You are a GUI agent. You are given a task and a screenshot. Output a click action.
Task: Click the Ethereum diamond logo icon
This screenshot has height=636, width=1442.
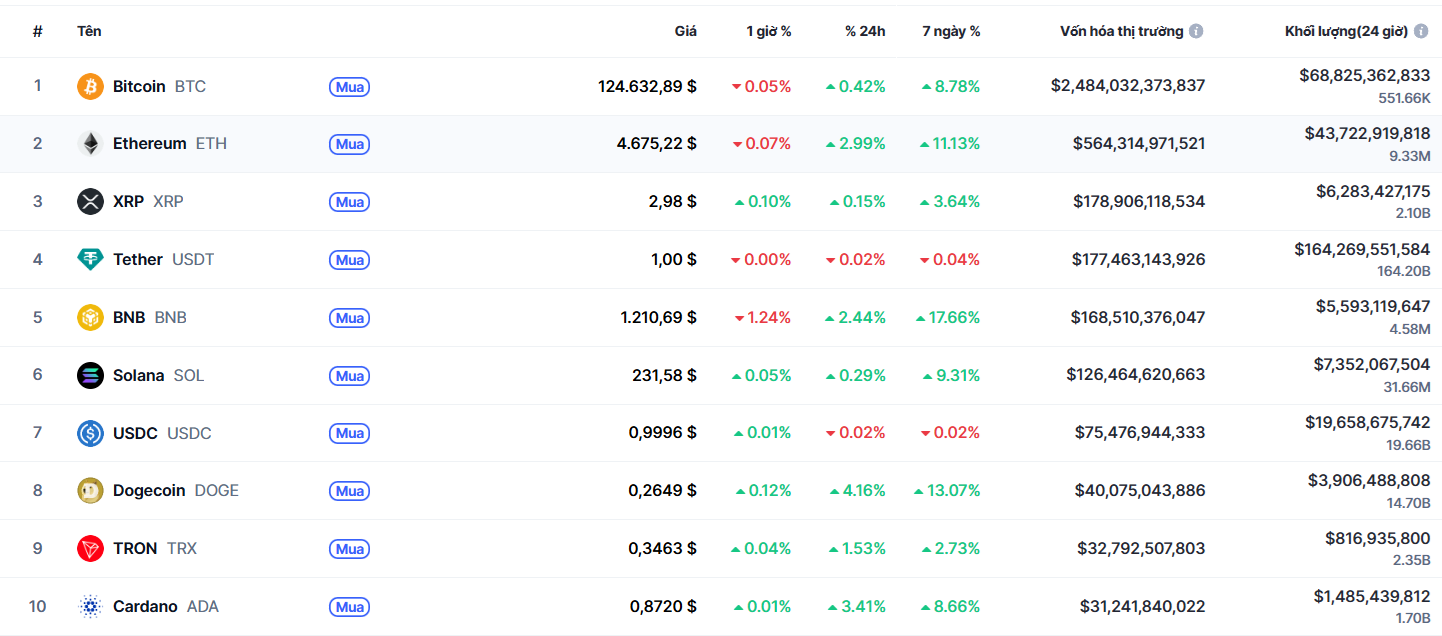(x=90, y=144)
